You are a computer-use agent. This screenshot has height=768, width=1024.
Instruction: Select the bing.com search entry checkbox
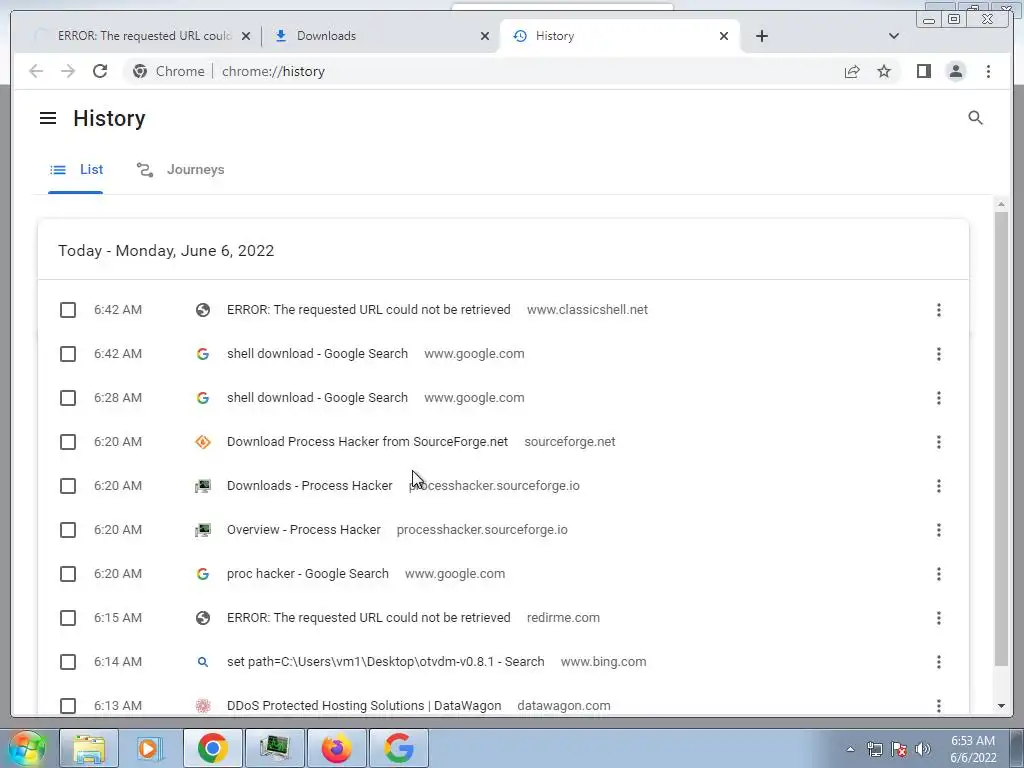pos(68,662)
